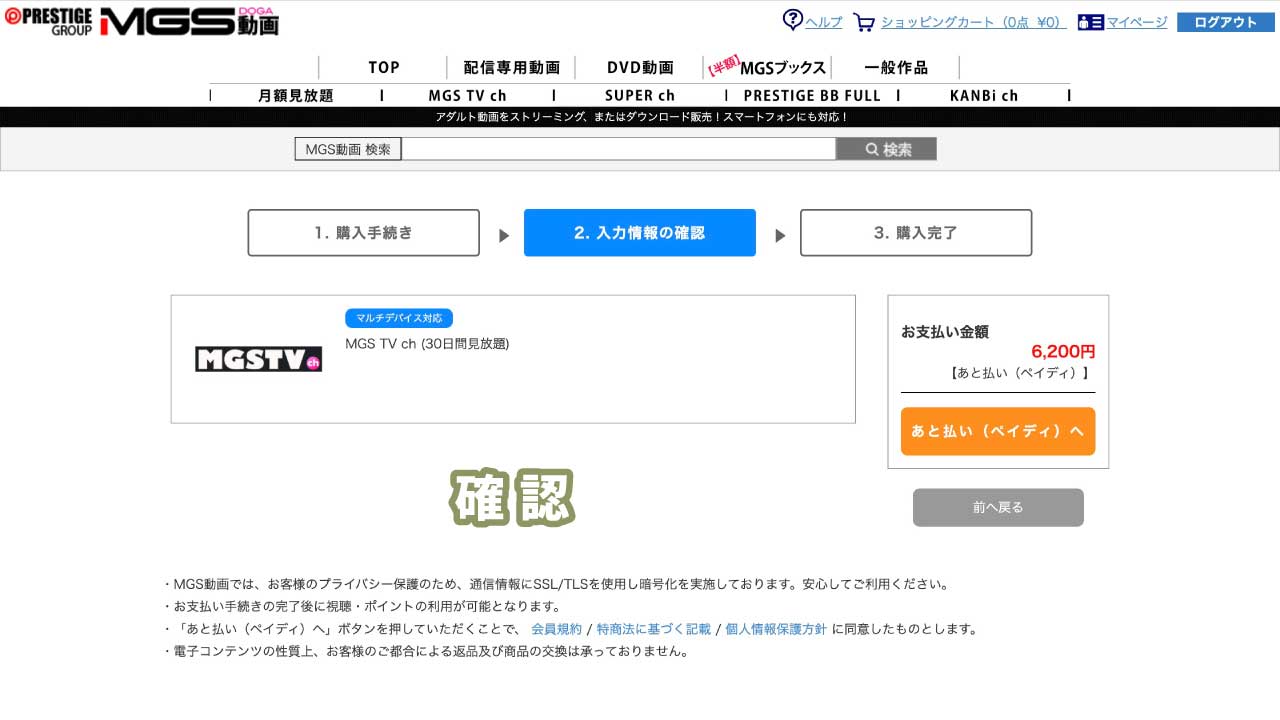This screenshot has width=1280, height=720.
Task: Open the 配信専用動画 menu item
Action: [x=511, y=67]
